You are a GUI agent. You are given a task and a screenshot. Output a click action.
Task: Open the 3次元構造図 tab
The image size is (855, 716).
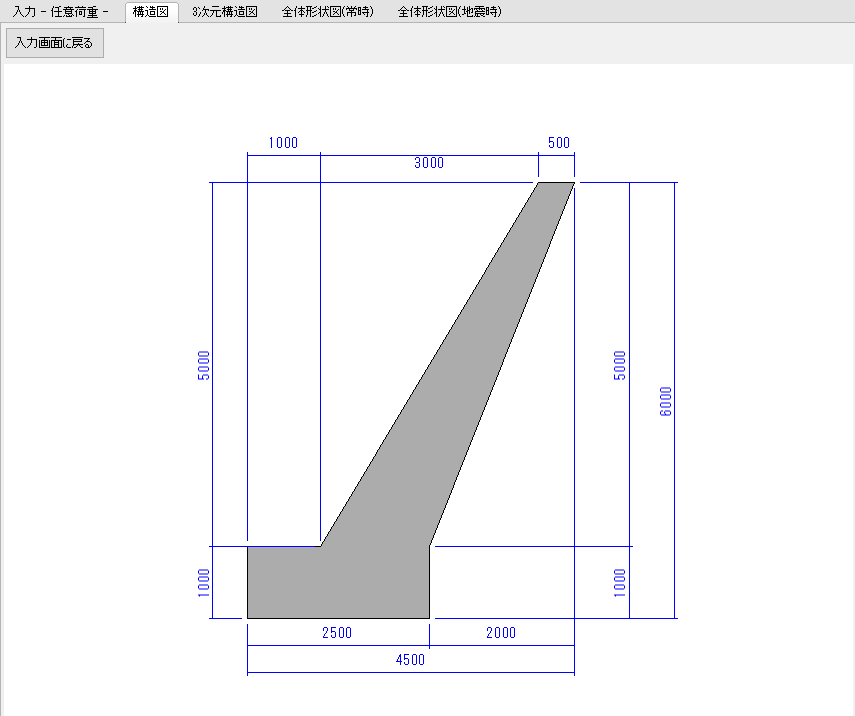(x=225, y=11)
